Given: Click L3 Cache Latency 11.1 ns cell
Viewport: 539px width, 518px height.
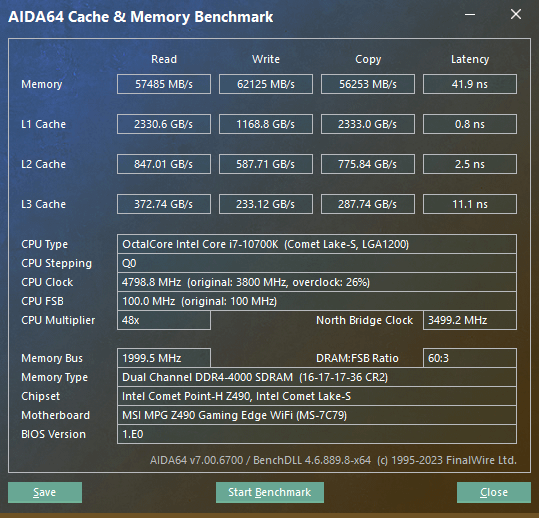Looking at the screenshot, I should coord(470,204).
